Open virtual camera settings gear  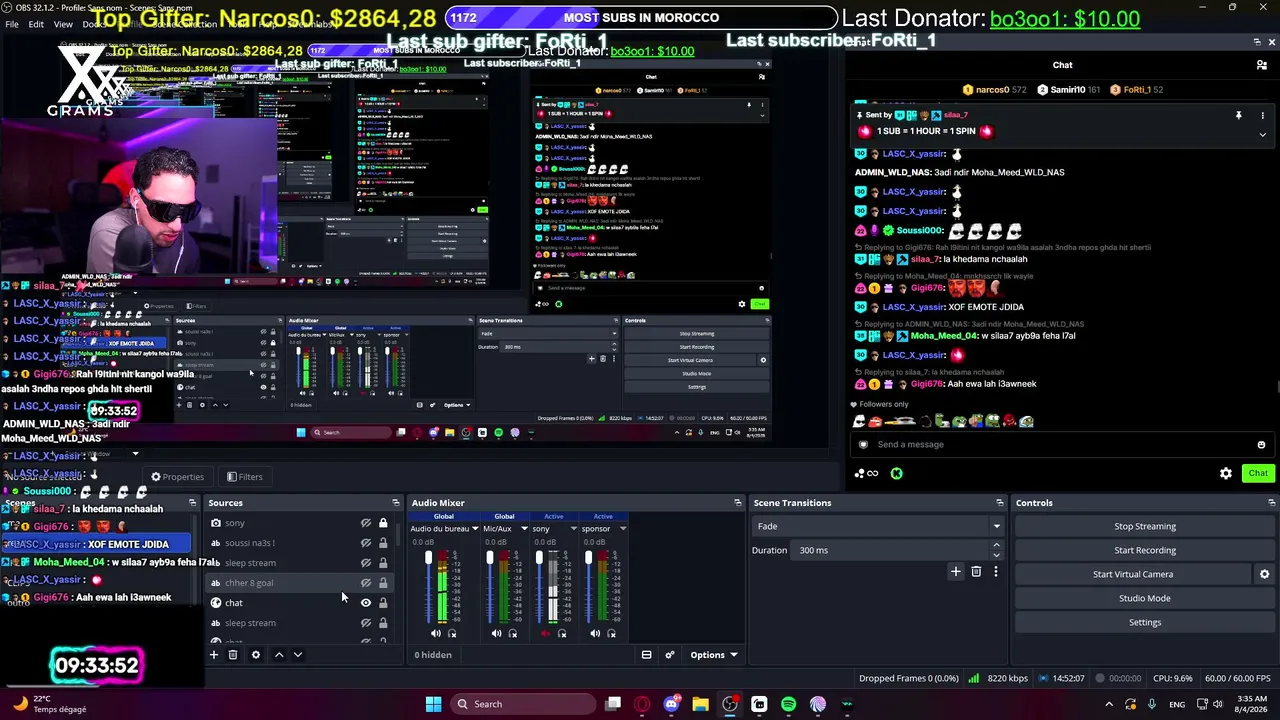coord(1264,574)
